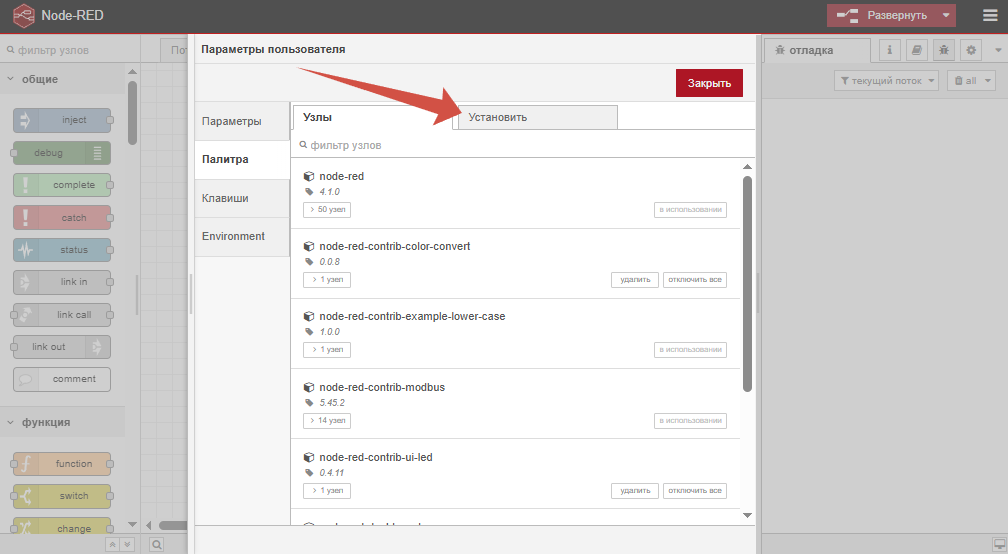Toggle the debug node's output button
The image size is (1008, 554).
[98, 153]
